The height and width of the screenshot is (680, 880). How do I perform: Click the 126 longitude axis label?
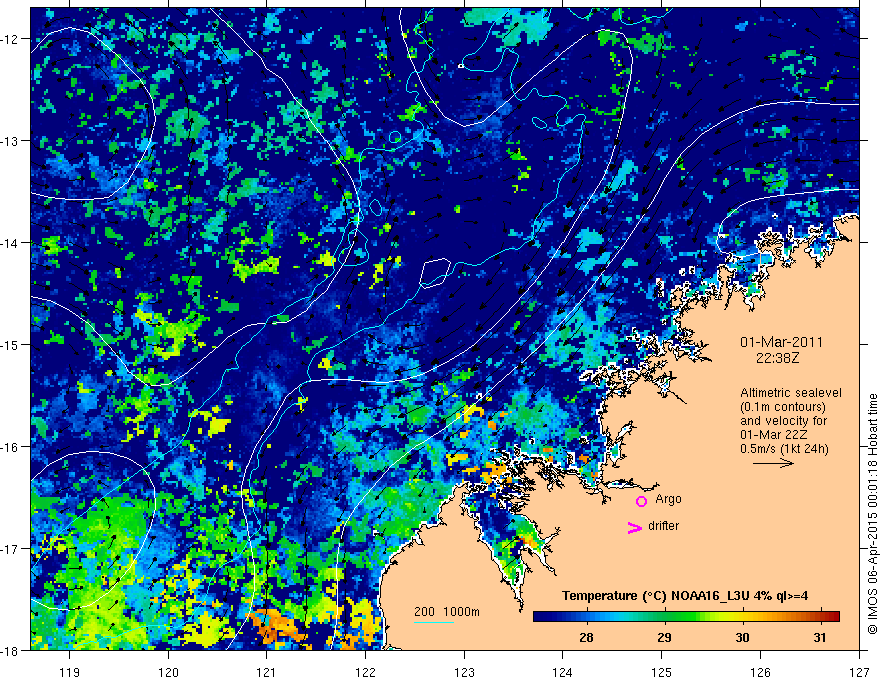760,672
